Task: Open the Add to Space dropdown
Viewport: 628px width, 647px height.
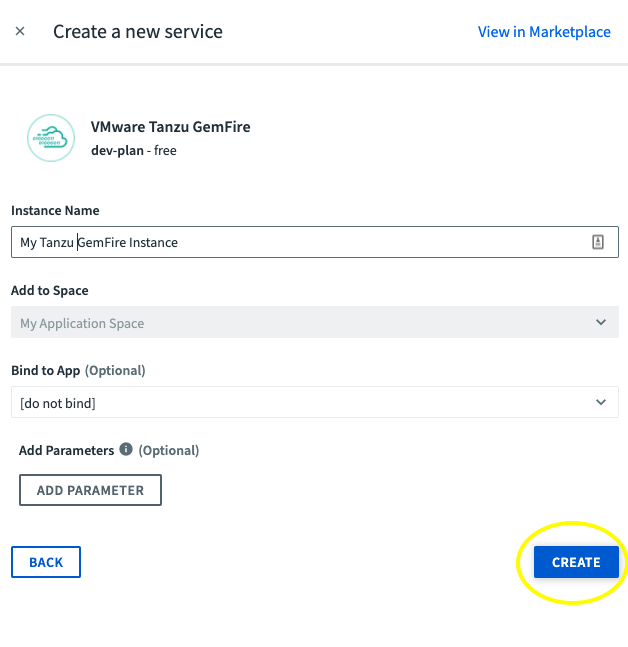Action: click(314, 323)
